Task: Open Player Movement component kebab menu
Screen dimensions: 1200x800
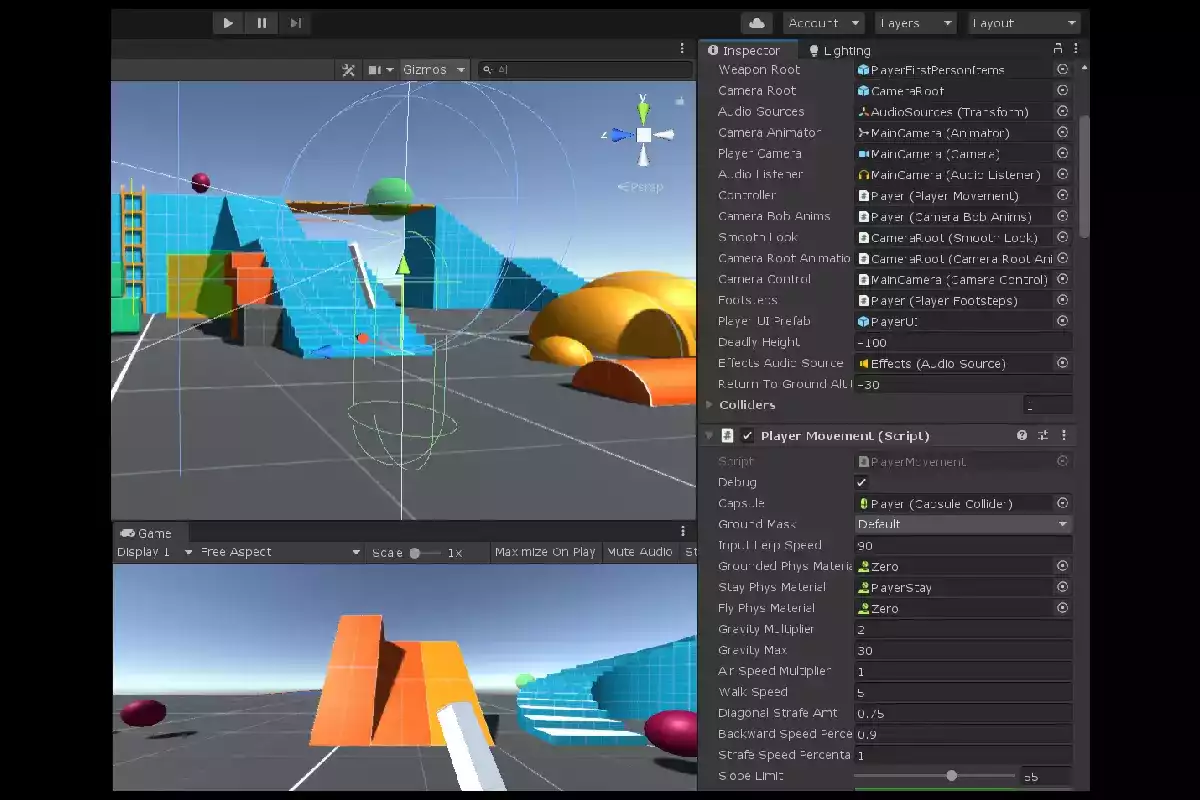Action: tap(1063, 436)
